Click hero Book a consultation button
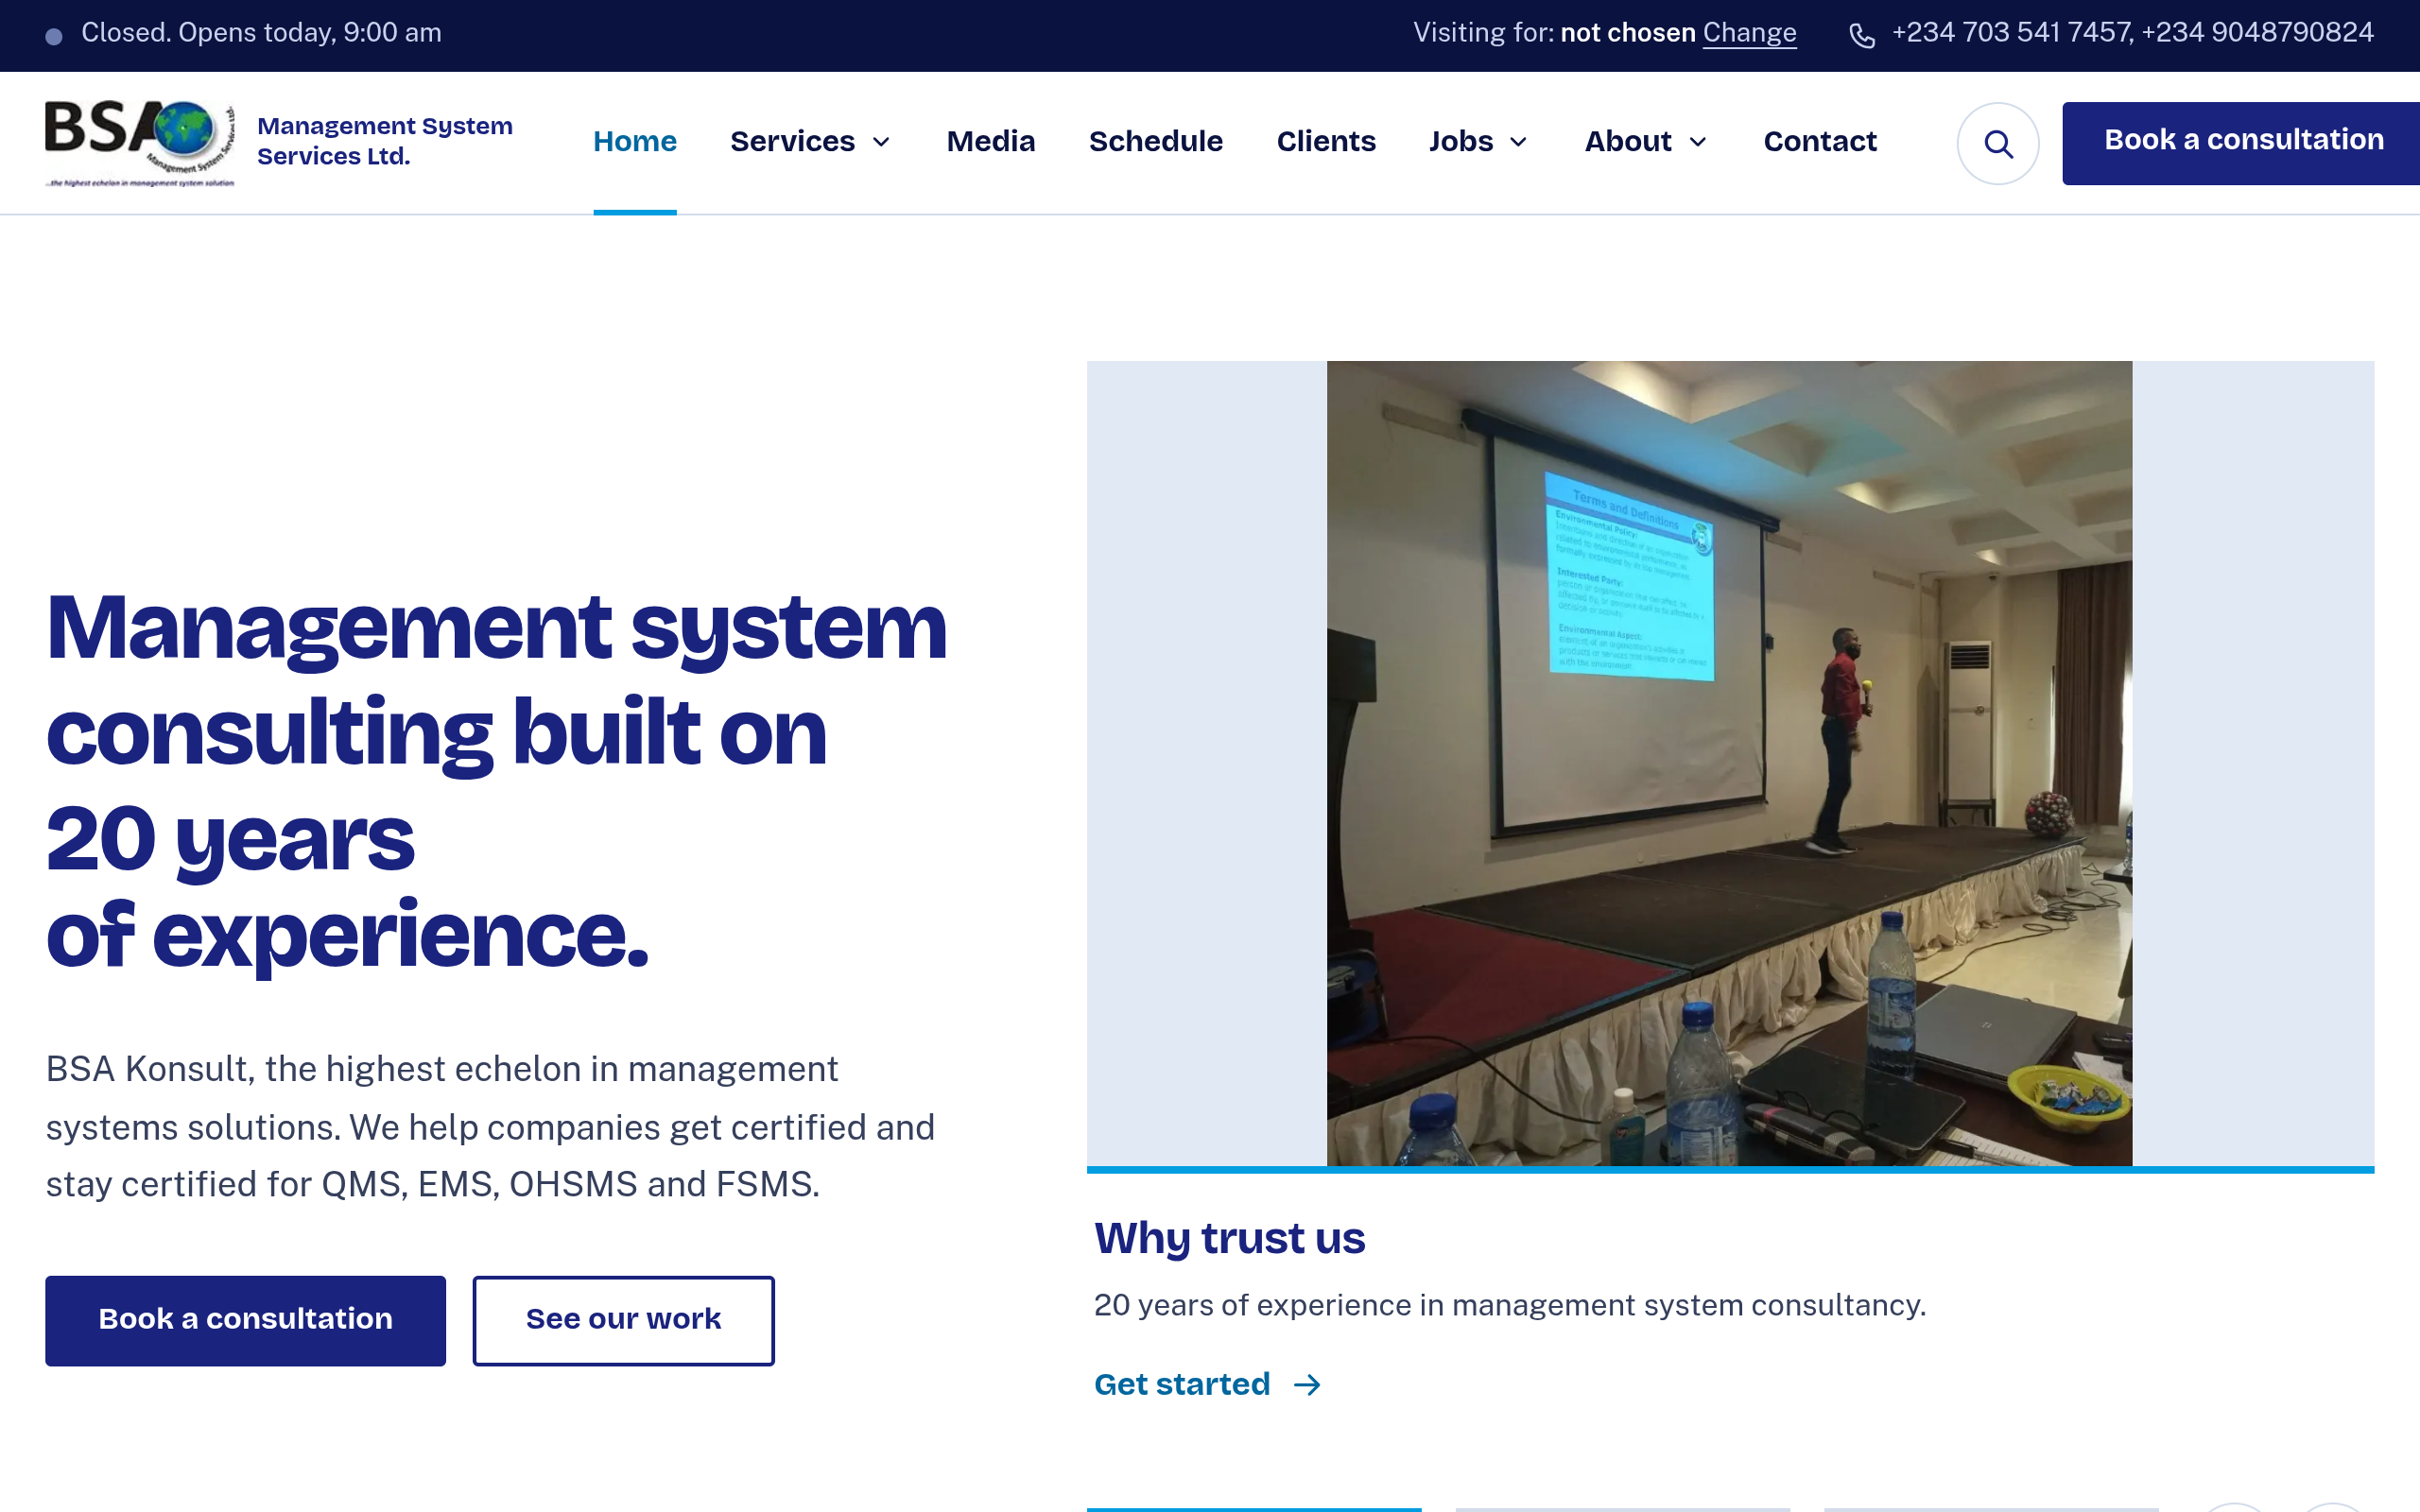The height and width of the screenshot is (1512, 2420). pos(245,1320)
